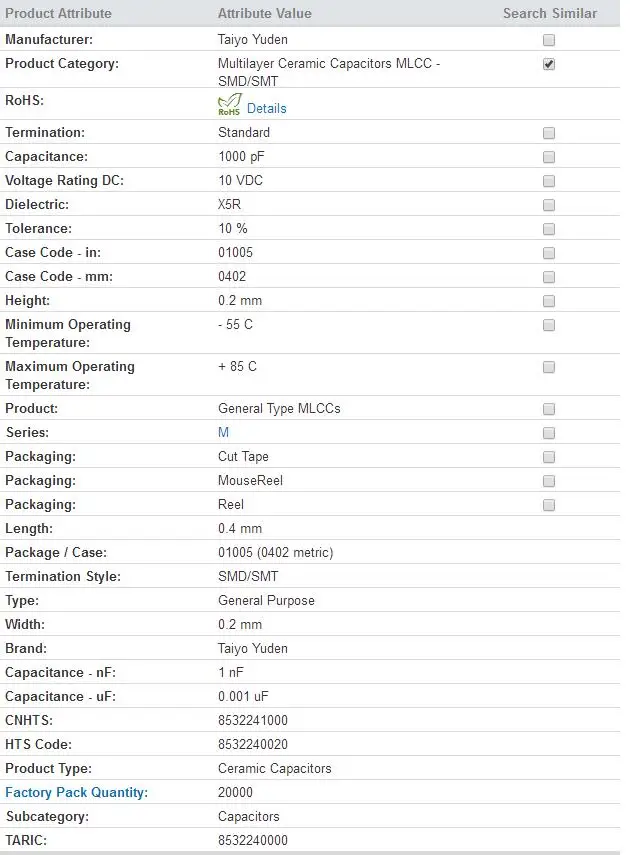Select the General Type MLCCs product checkbox
This screenshot has width=630, height=855.
pyautogui.click(x=549, y=409)
